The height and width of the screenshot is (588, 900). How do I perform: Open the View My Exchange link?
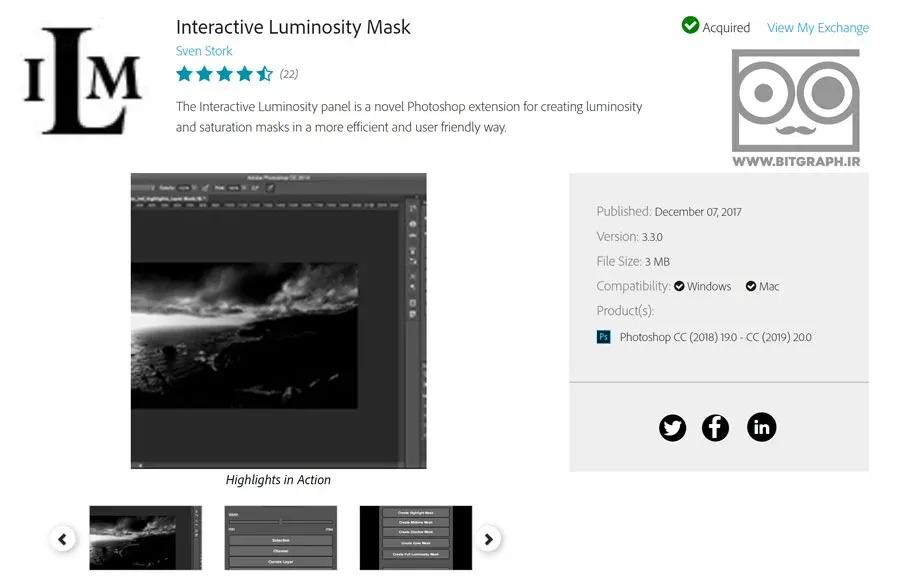click(x=818, y=28)
